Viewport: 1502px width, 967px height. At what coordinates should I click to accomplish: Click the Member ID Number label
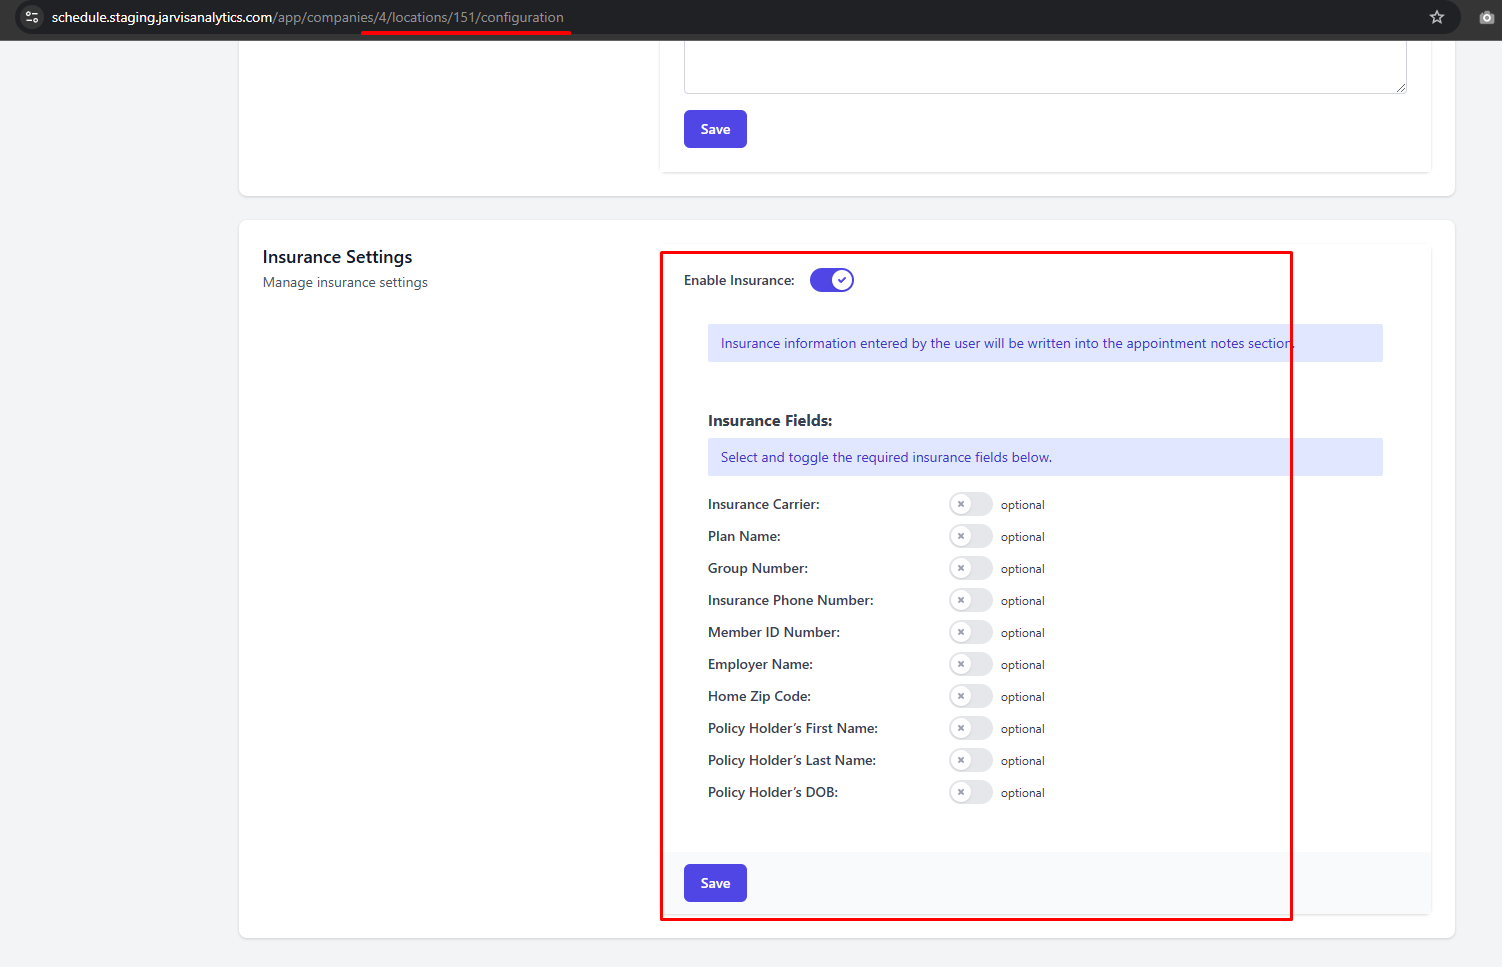774,633
